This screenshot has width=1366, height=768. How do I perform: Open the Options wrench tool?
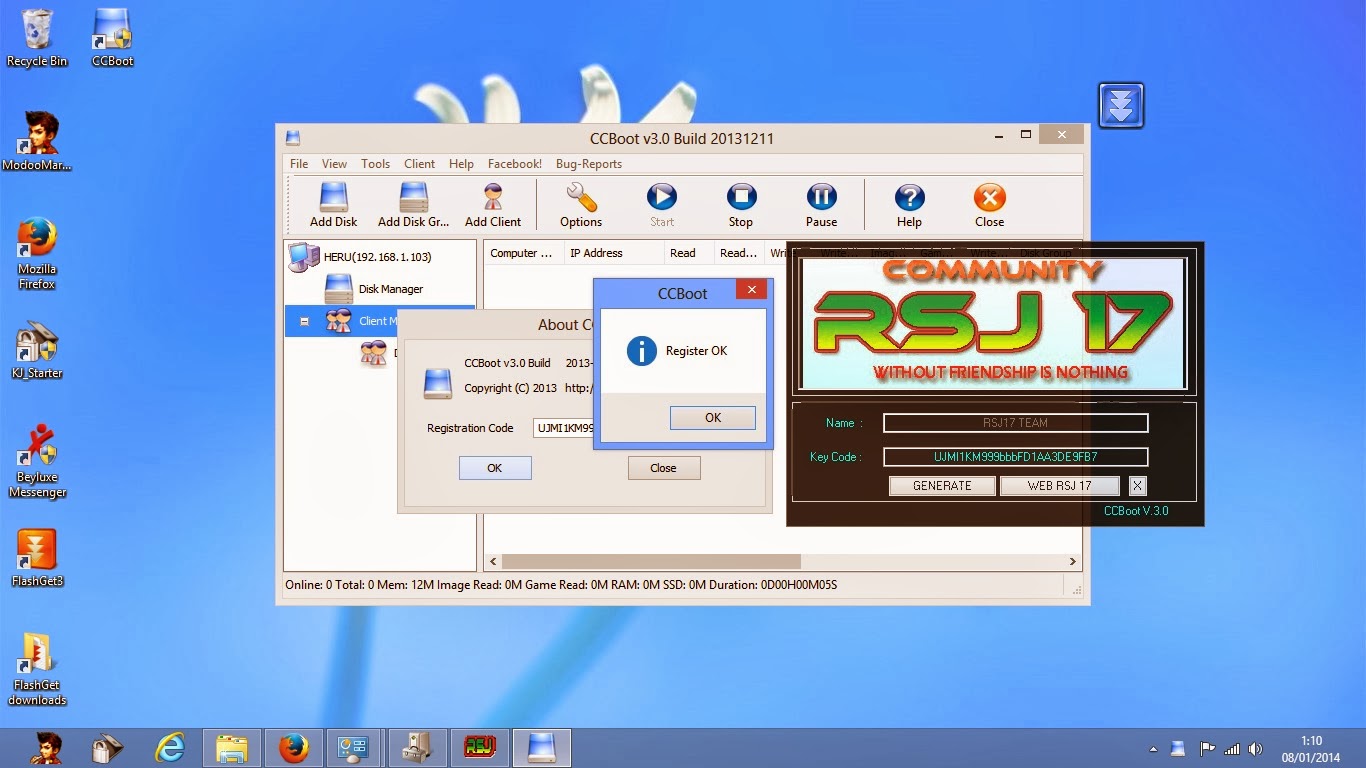point(581,205)
